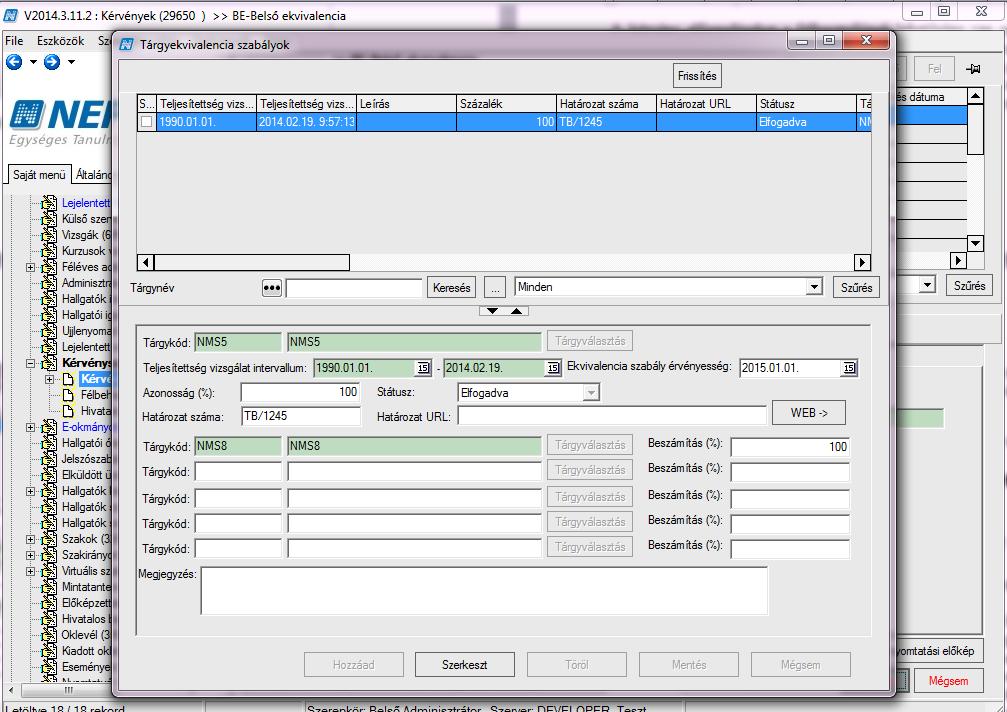
Task: Click the Elfogadva cell in the grid
Action: click(807, 122)
